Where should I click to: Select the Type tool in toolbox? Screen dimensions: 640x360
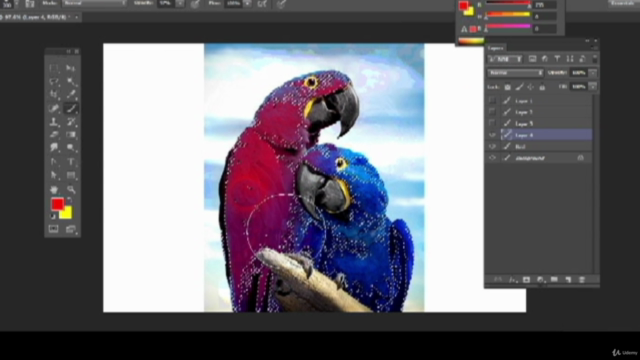point(71,162)
